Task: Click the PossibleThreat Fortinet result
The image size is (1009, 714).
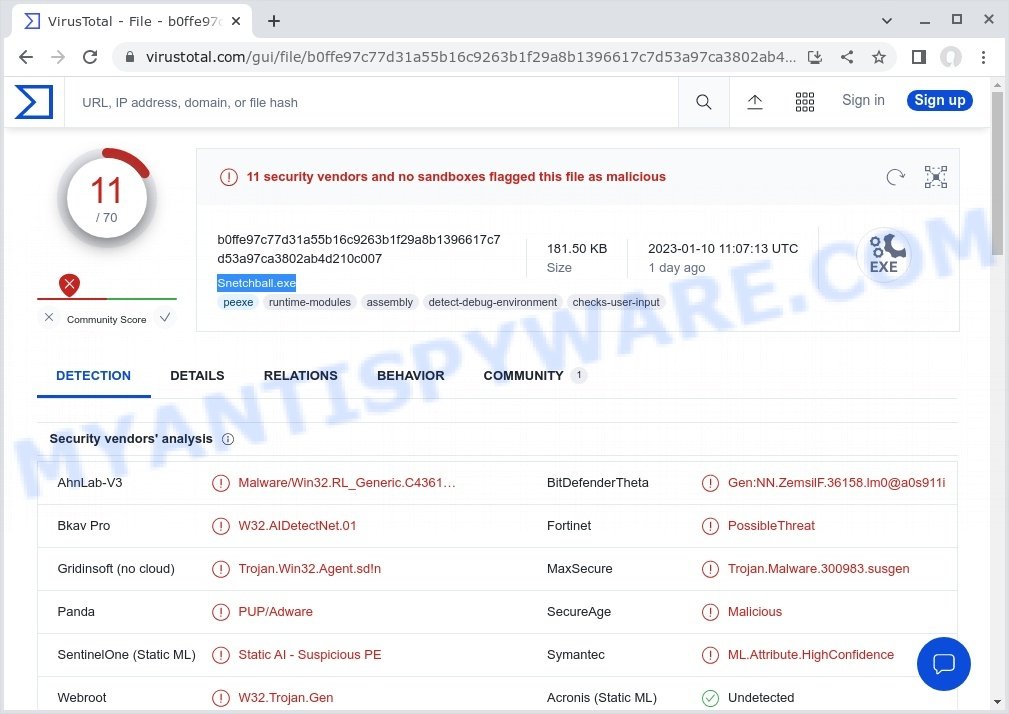Action: click(x=771, y=526)
